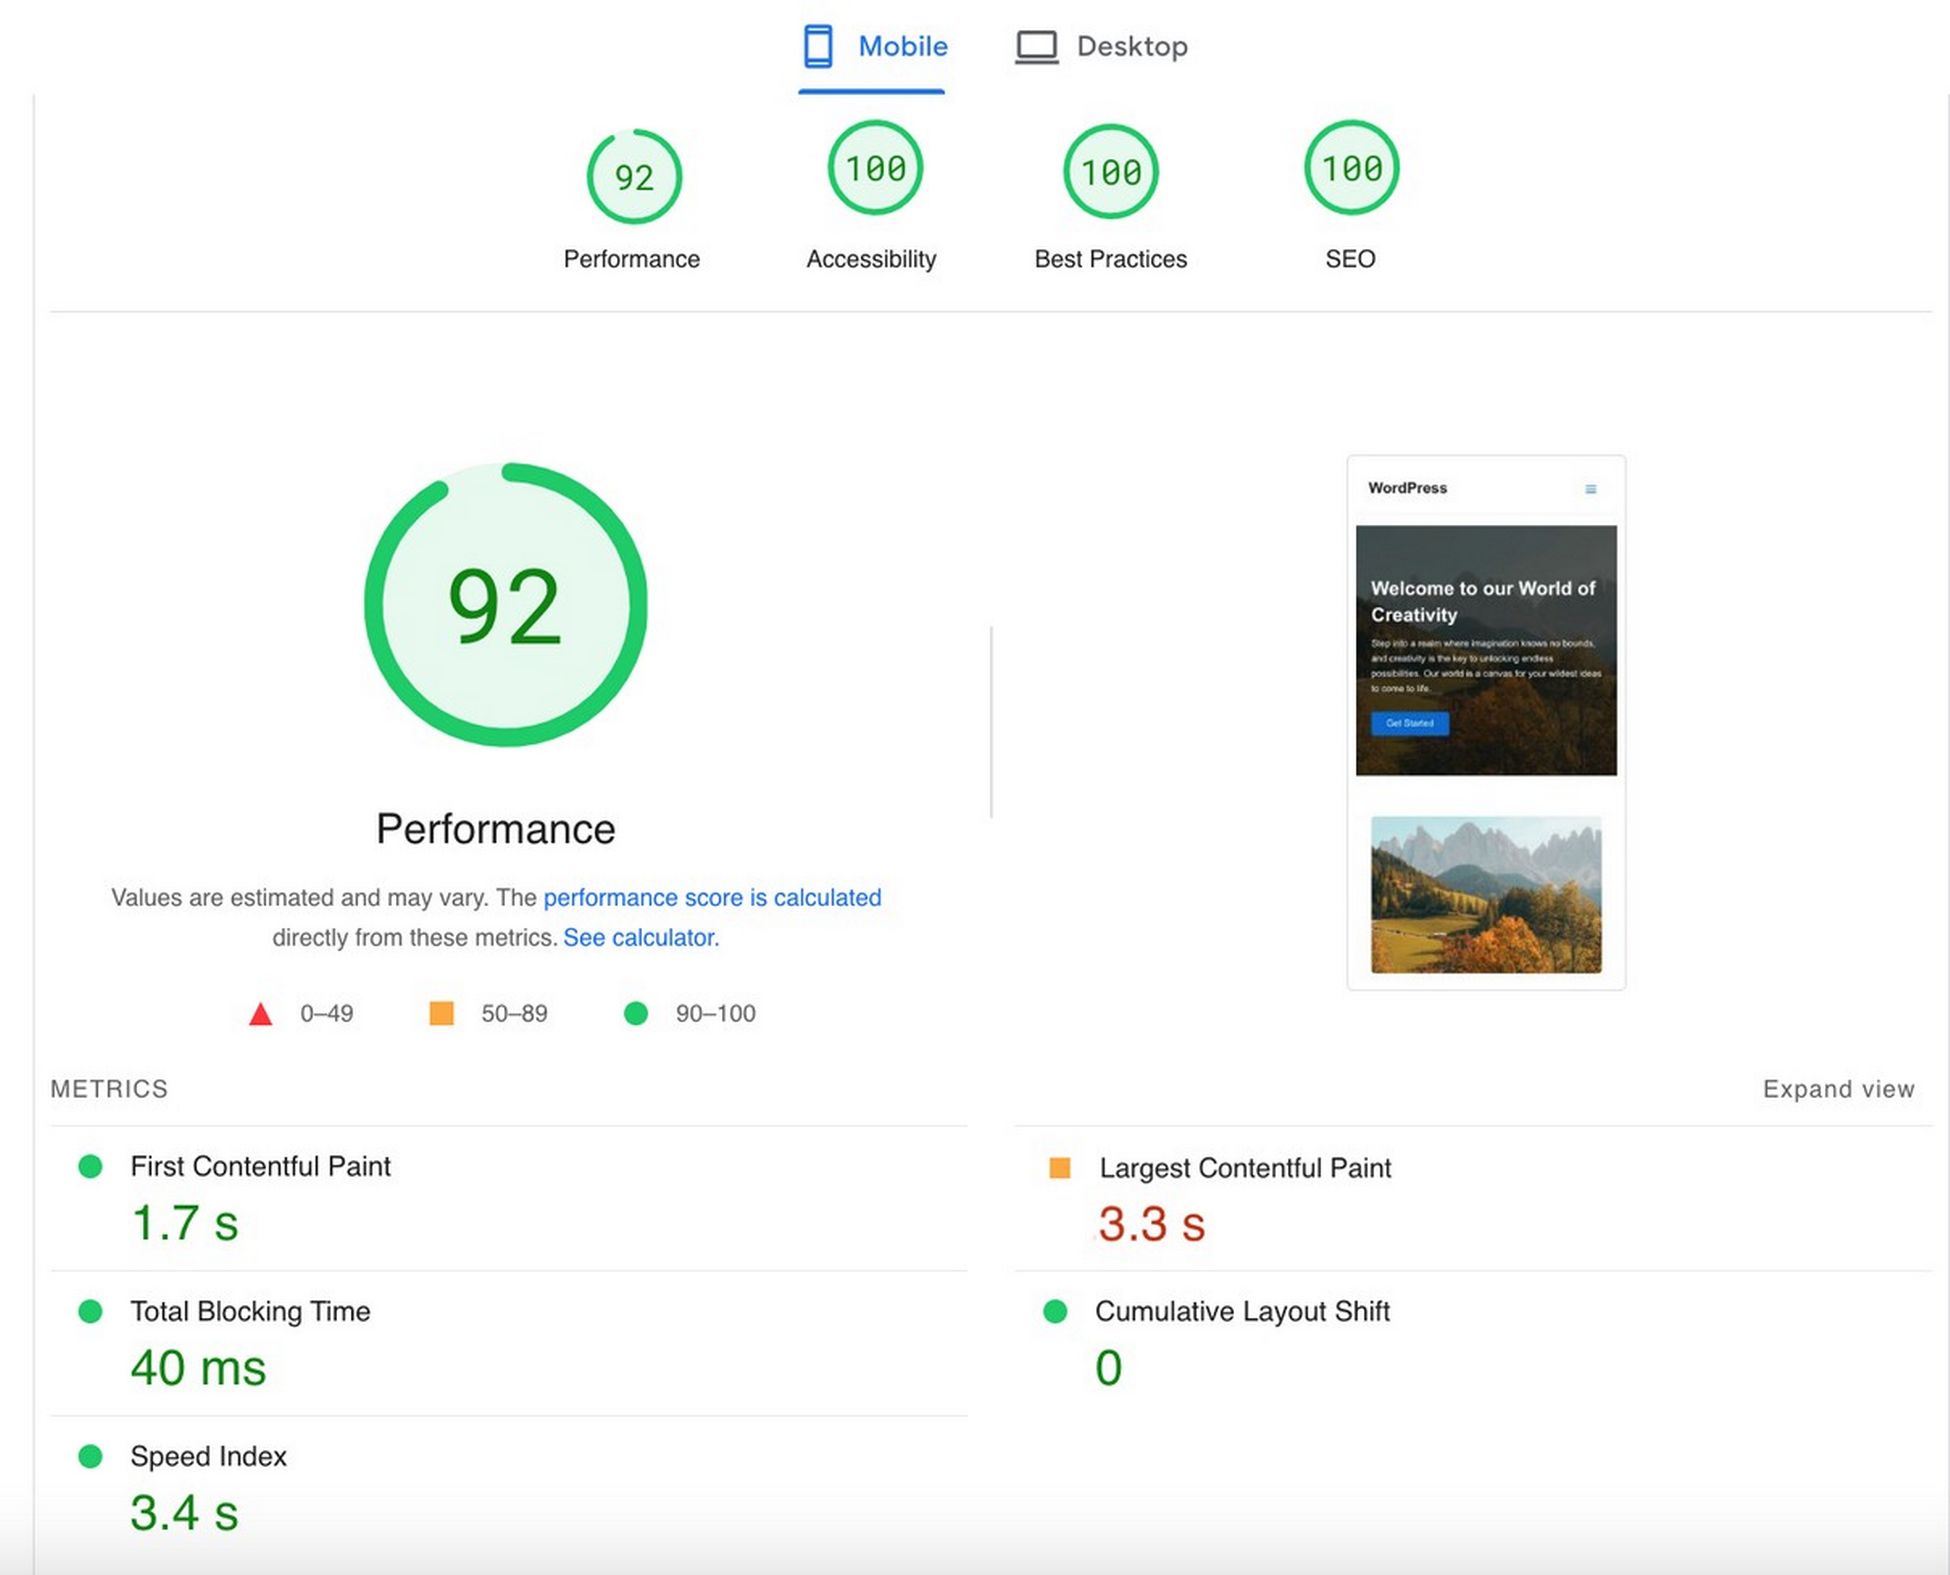
Task: Click the Desktop laptop icon
Action: (x=1036, y=47)
